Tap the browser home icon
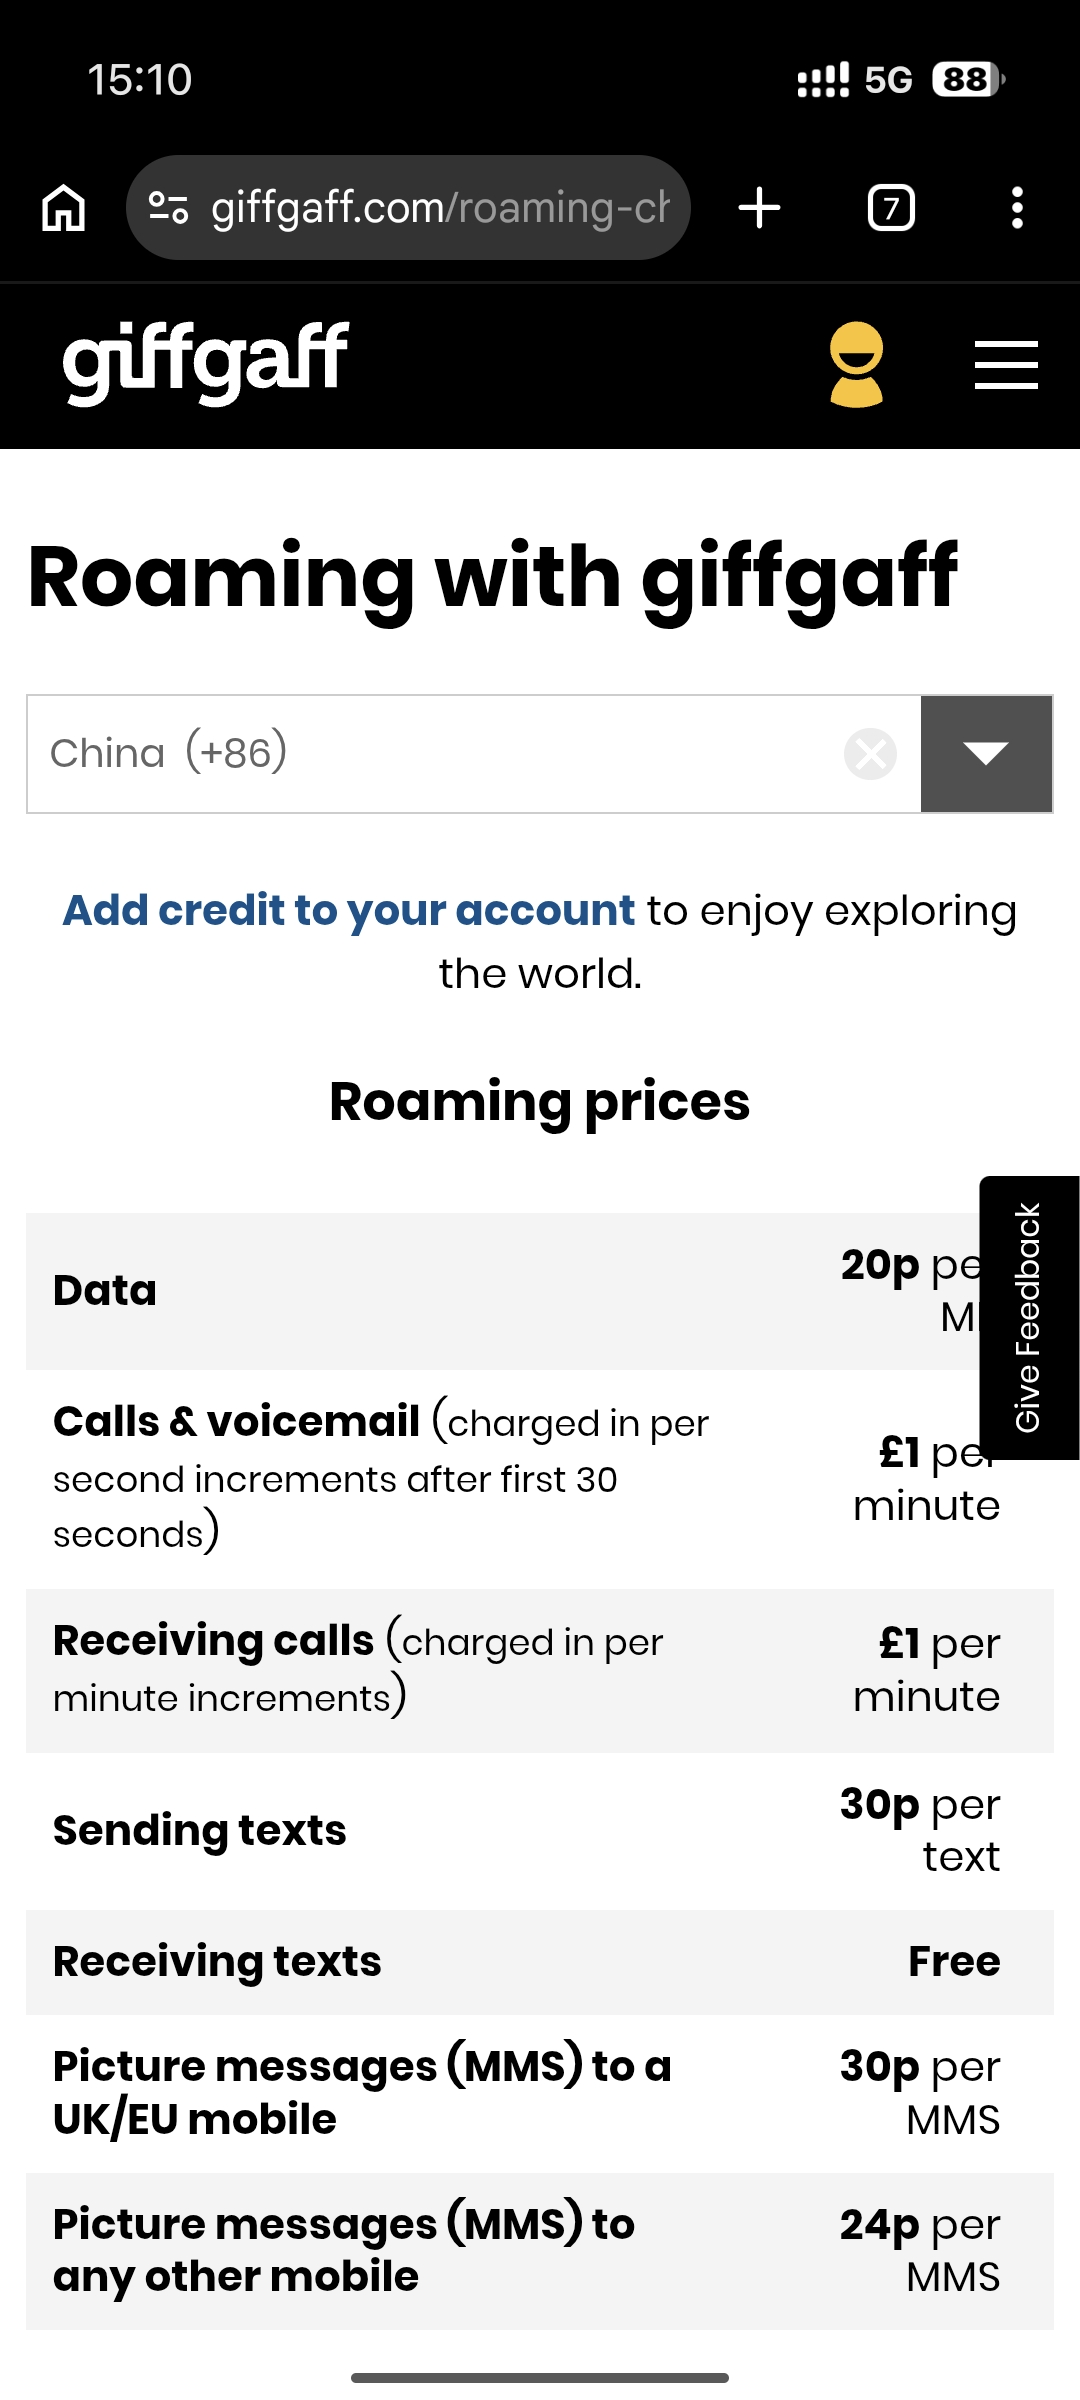Screen dimensions: 1080x2400 pyautogui.click(x=64, y=208)
